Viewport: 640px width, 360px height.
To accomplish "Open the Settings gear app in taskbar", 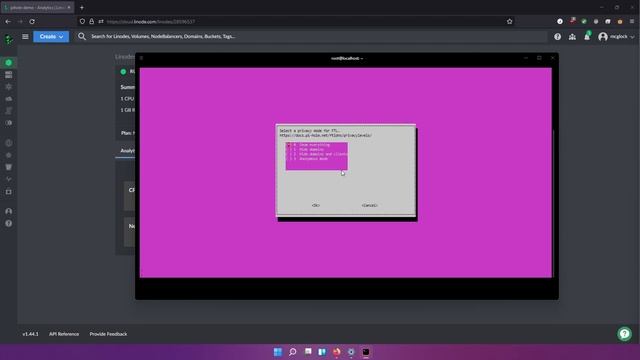I will pos(351,352).
